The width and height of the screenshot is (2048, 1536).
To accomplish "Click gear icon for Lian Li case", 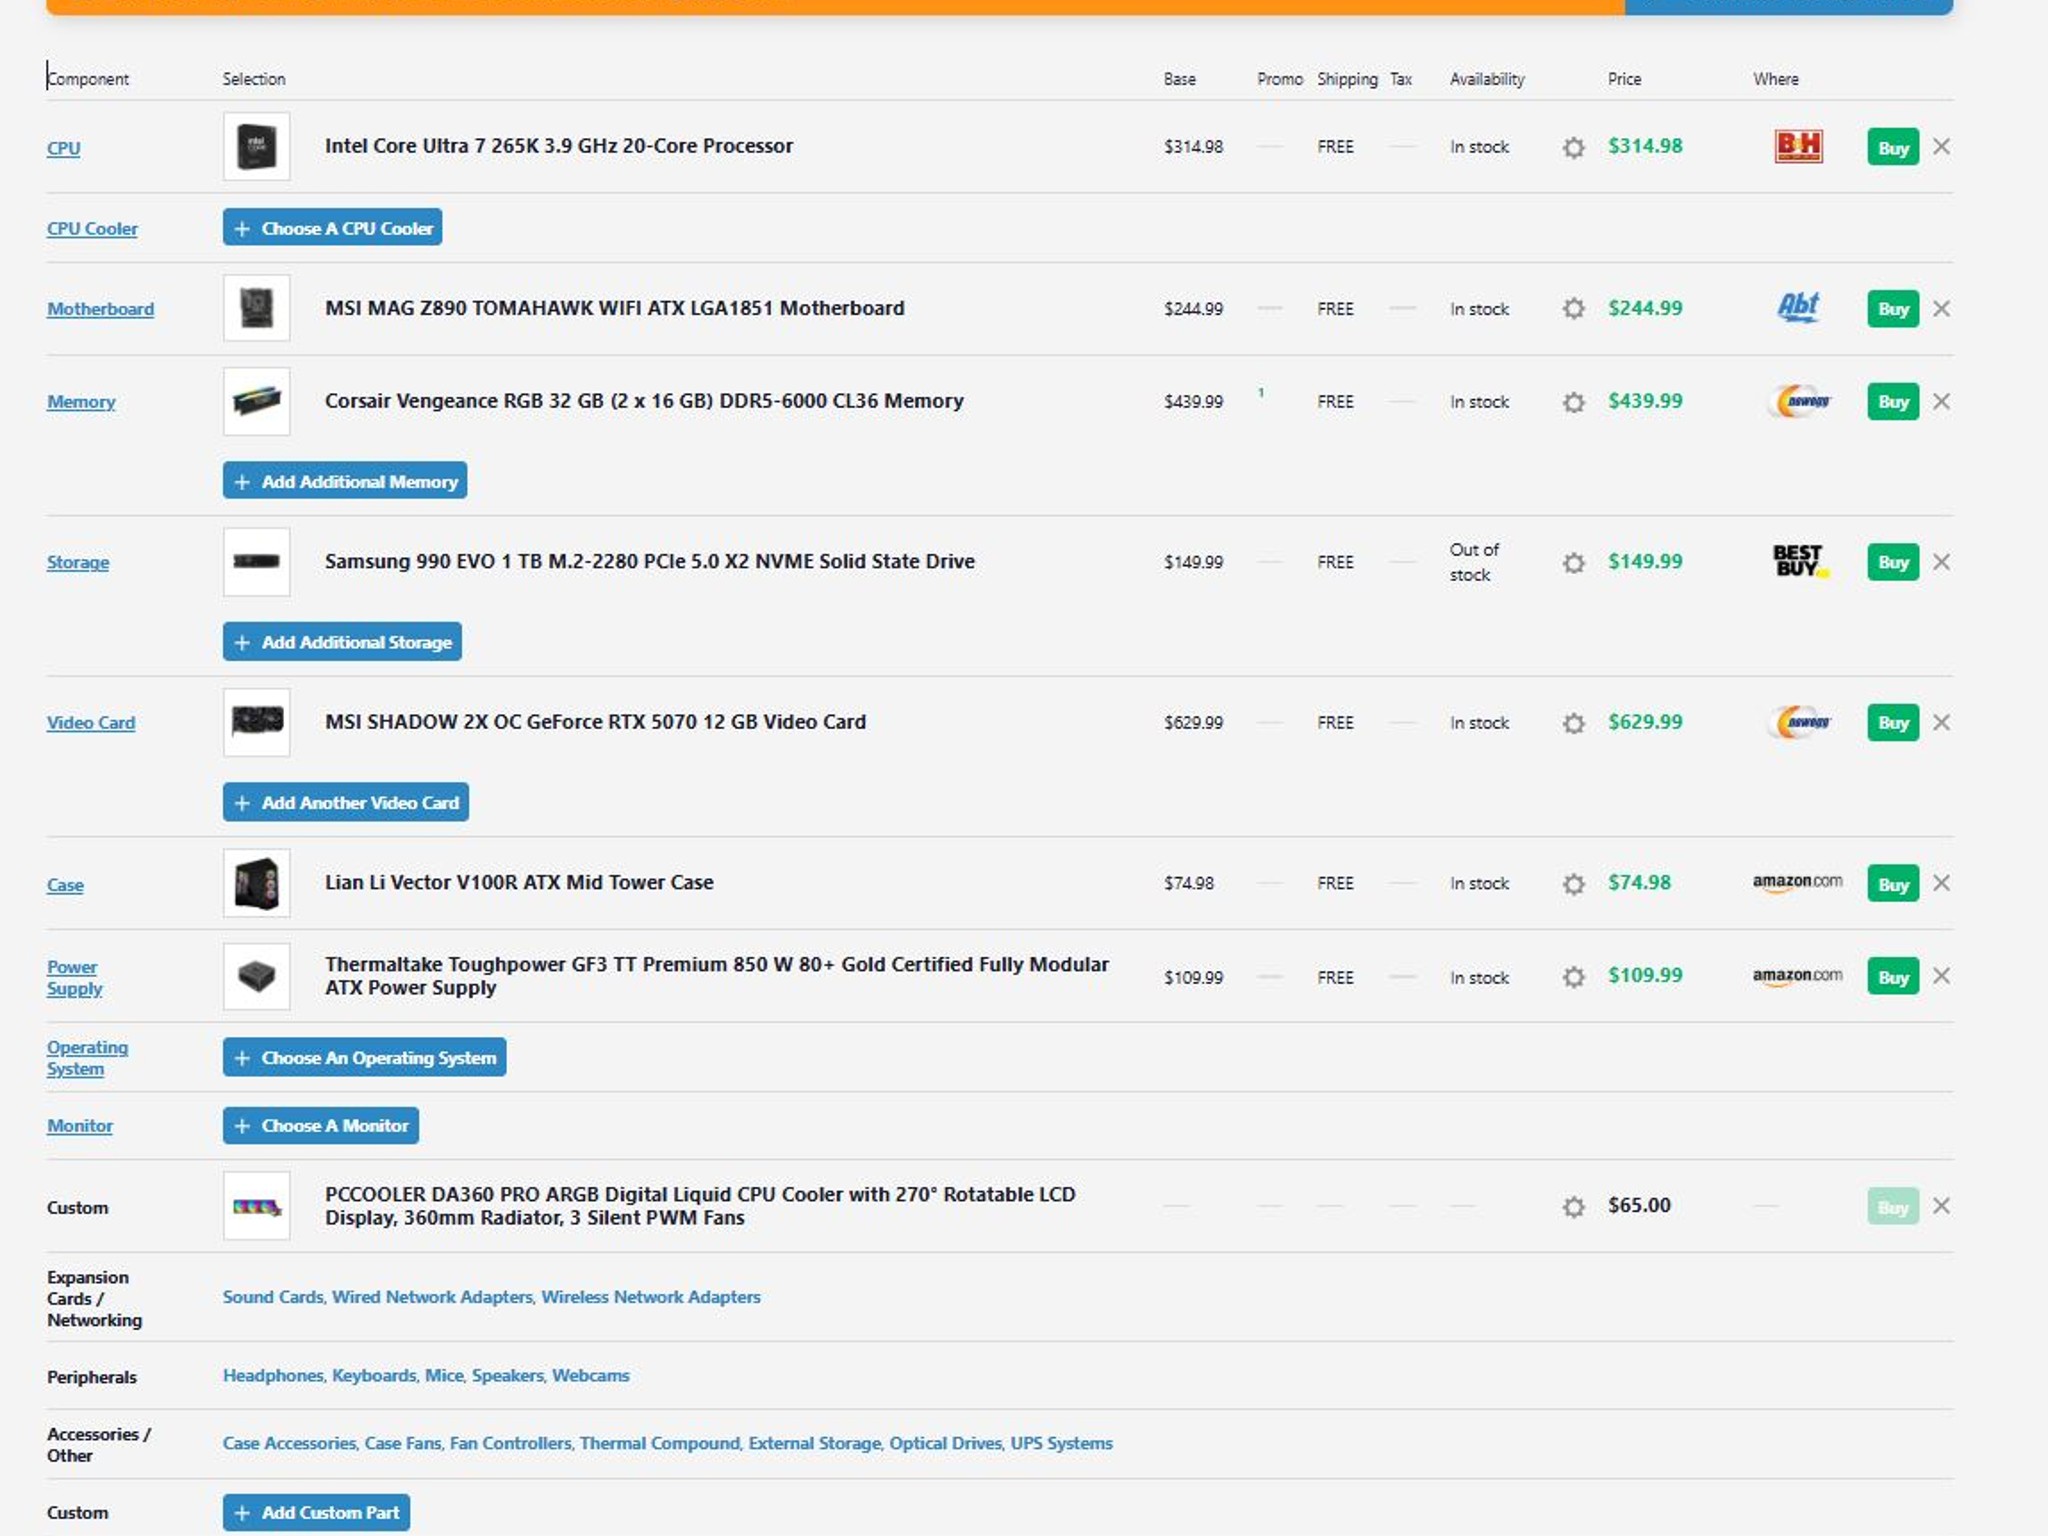I will click(1573, 884).
